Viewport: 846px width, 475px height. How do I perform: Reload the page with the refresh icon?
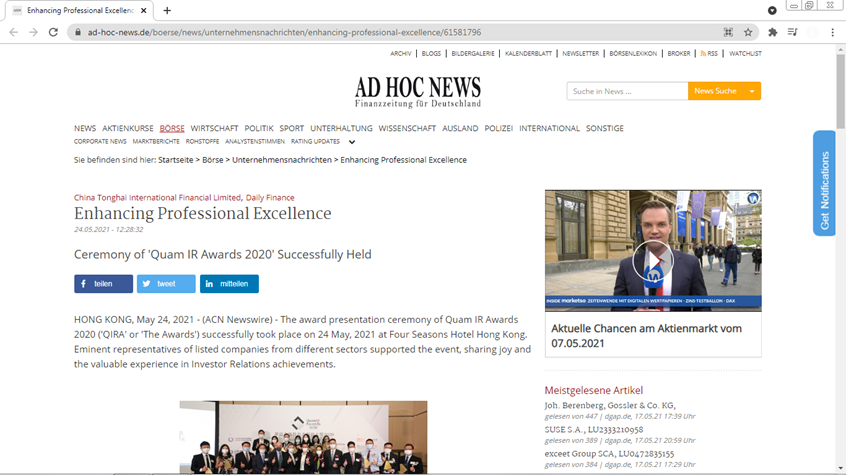53,32
